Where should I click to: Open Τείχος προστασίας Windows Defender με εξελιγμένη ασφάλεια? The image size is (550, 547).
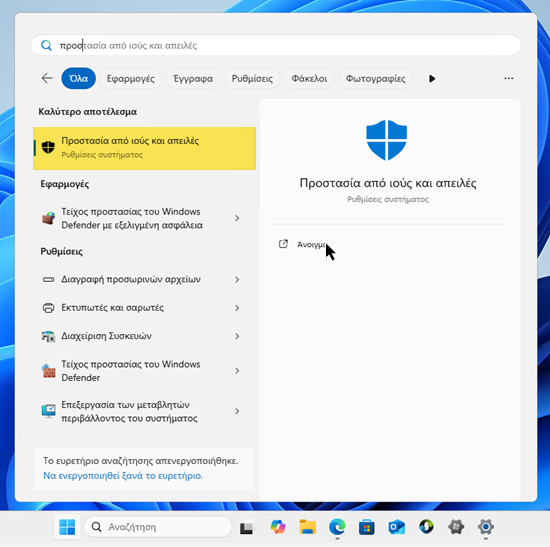click(144, 218)
